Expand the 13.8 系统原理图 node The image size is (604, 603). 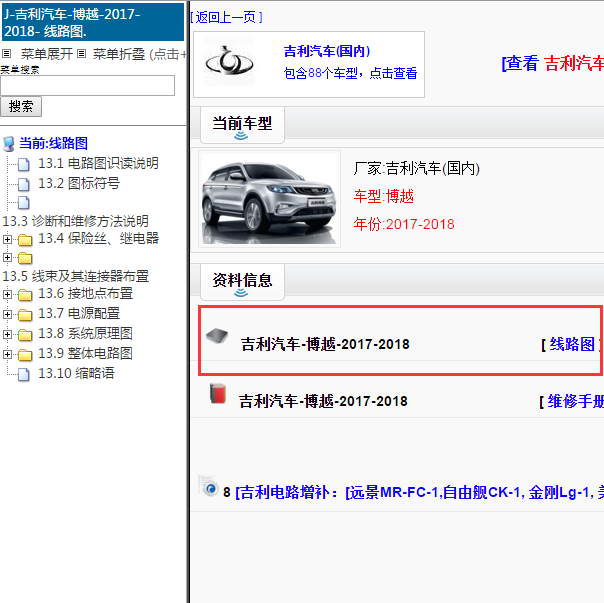(x=7, y=334)
